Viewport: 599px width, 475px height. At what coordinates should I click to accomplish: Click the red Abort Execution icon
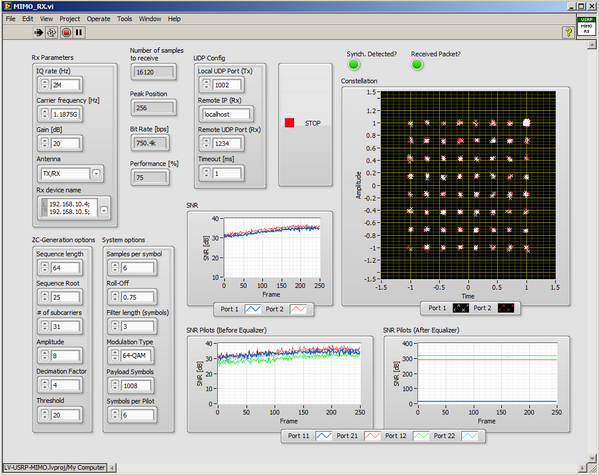[66, 32]
